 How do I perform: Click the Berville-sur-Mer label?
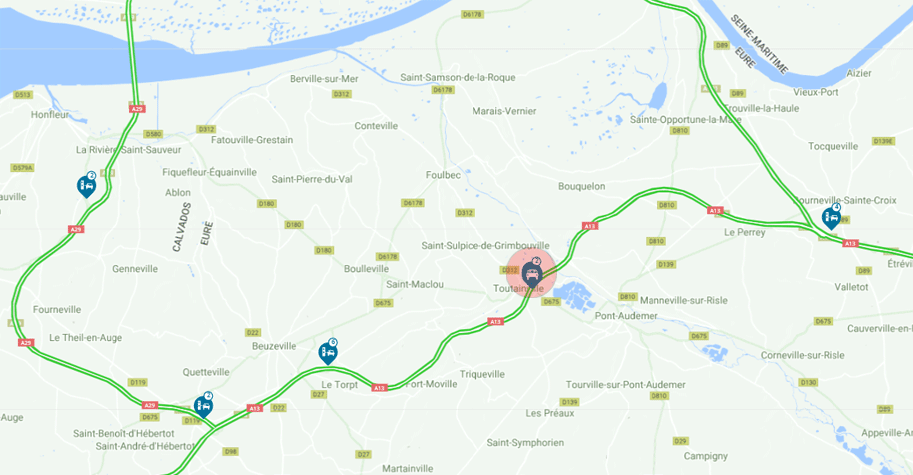click(324, 79)
